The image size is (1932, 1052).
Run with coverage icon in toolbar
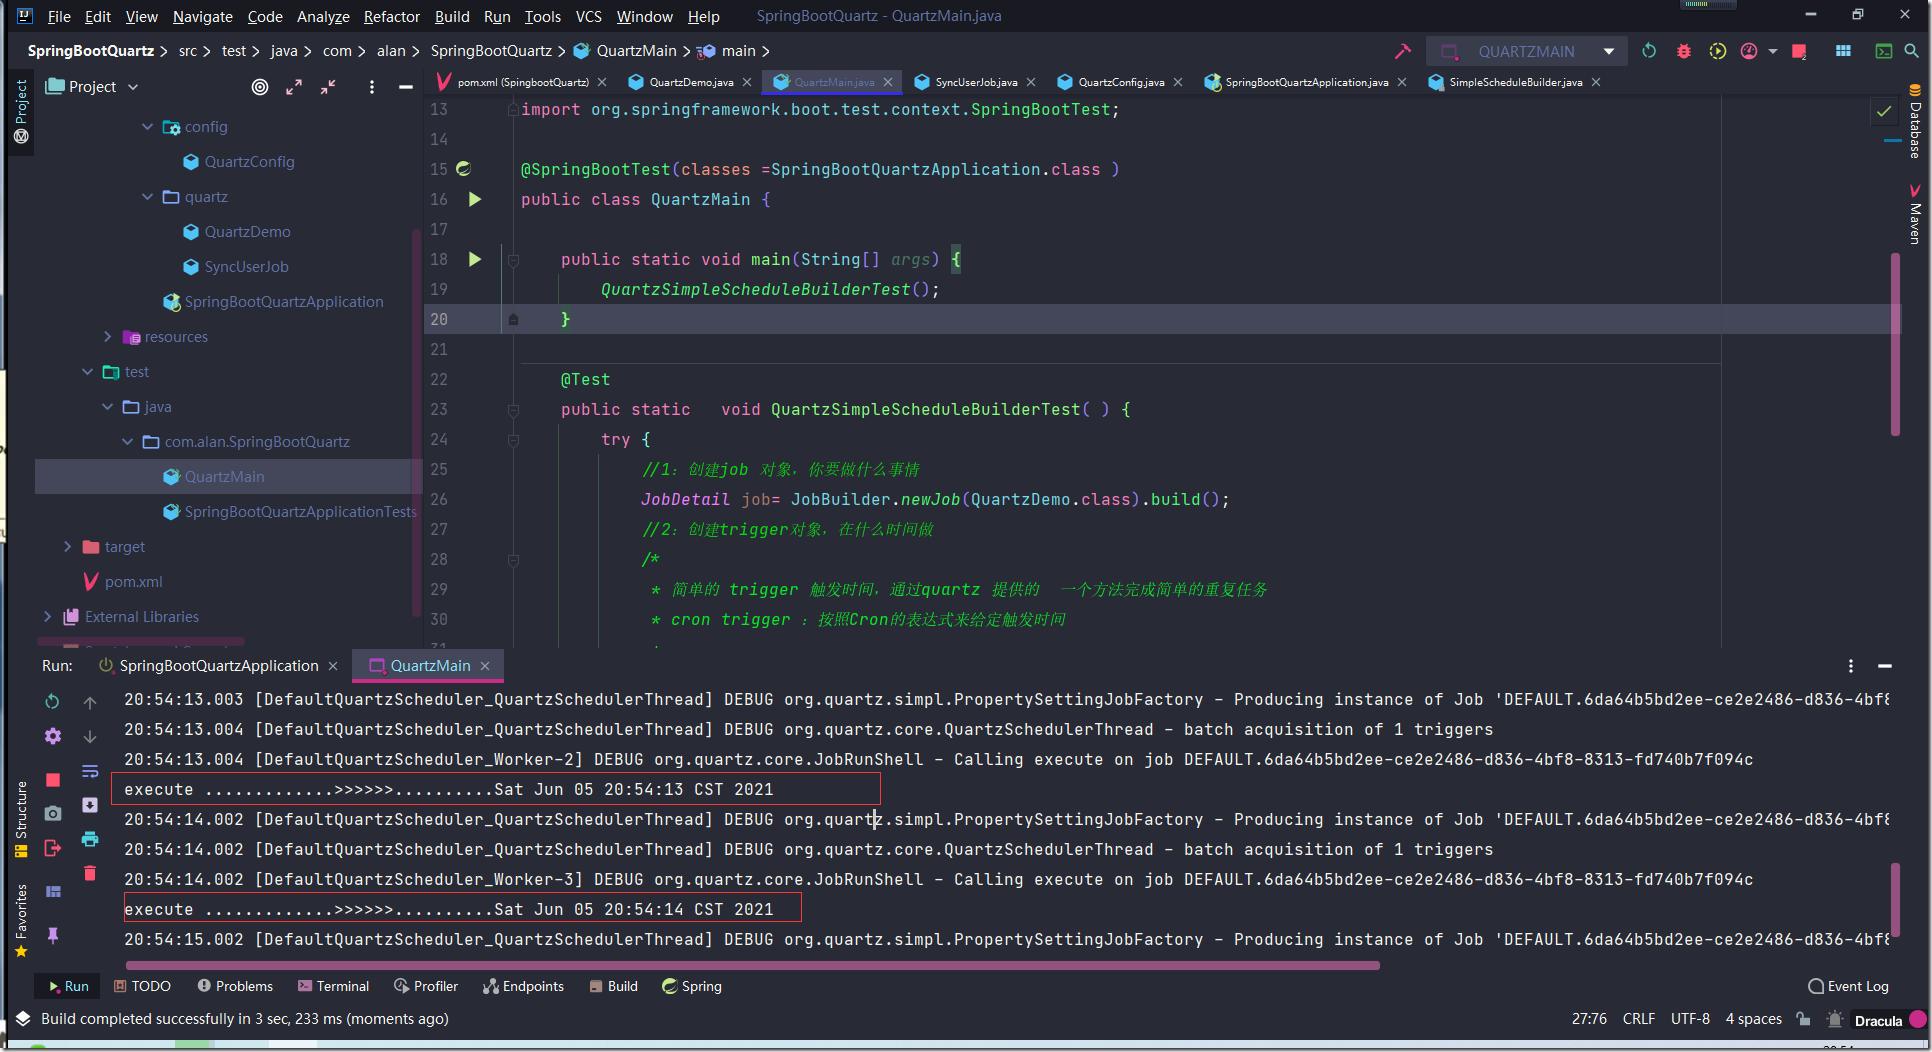pos(1718,51)
